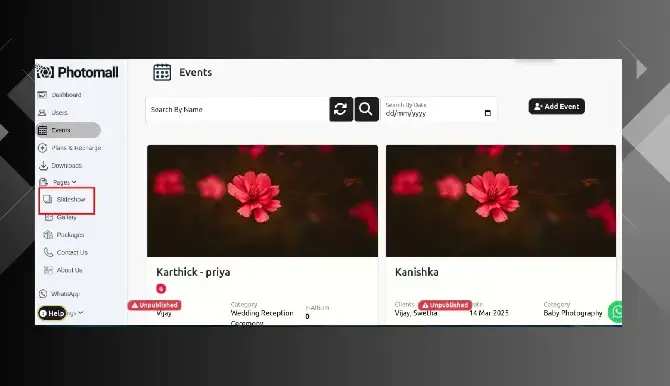Select the Events sidebar item
The width and height of the screenshot is (670, 386).
(x=68, y=130)
